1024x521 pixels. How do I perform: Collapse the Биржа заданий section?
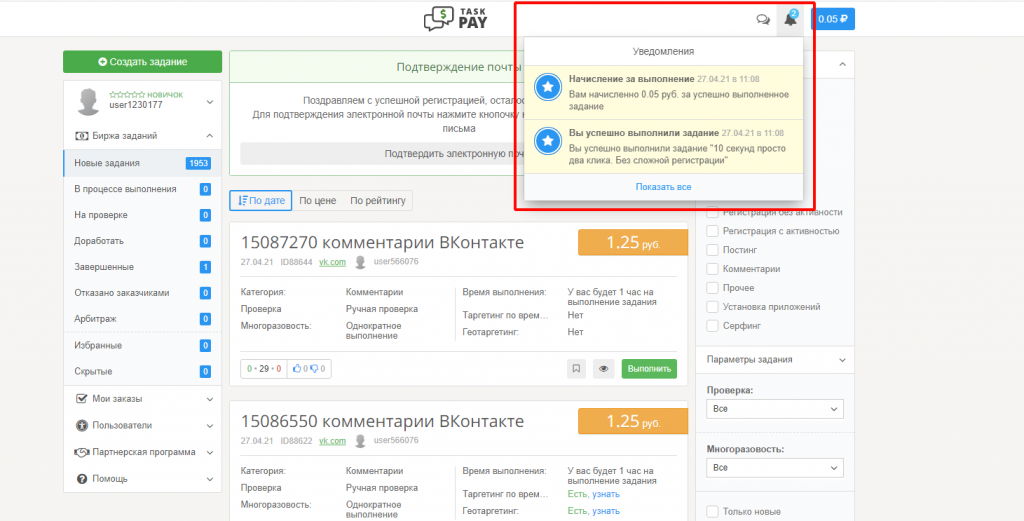point(210,136)
